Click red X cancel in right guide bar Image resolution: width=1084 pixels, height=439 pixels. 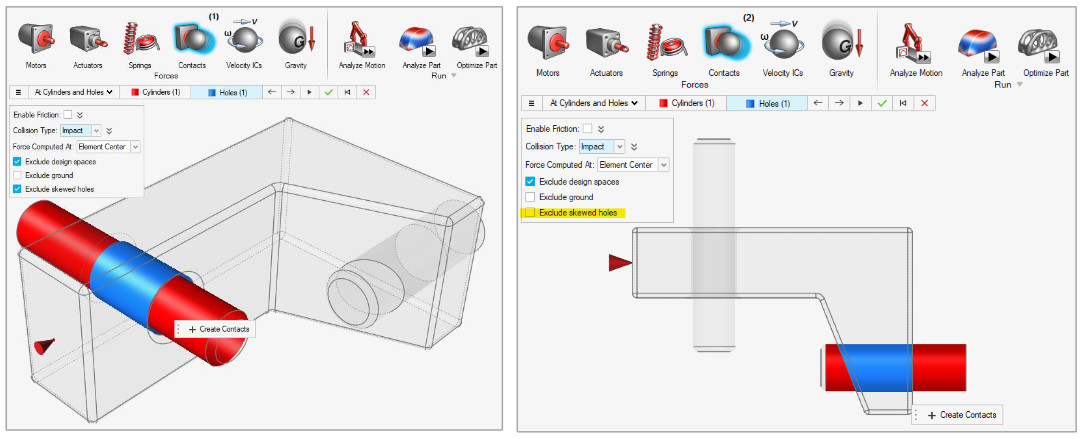pos(924,103)
